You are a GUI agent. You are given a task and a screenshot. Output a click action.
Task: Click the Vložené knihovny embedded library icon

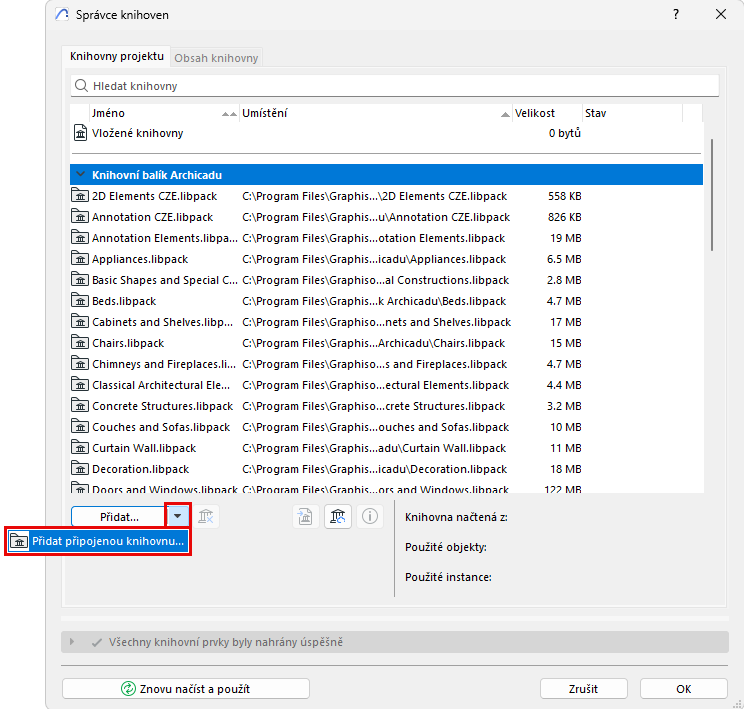80,133
